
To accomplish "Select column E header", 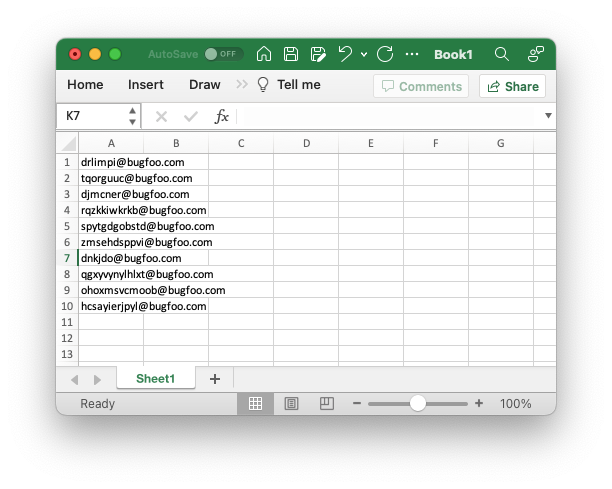I will (371, 143).
